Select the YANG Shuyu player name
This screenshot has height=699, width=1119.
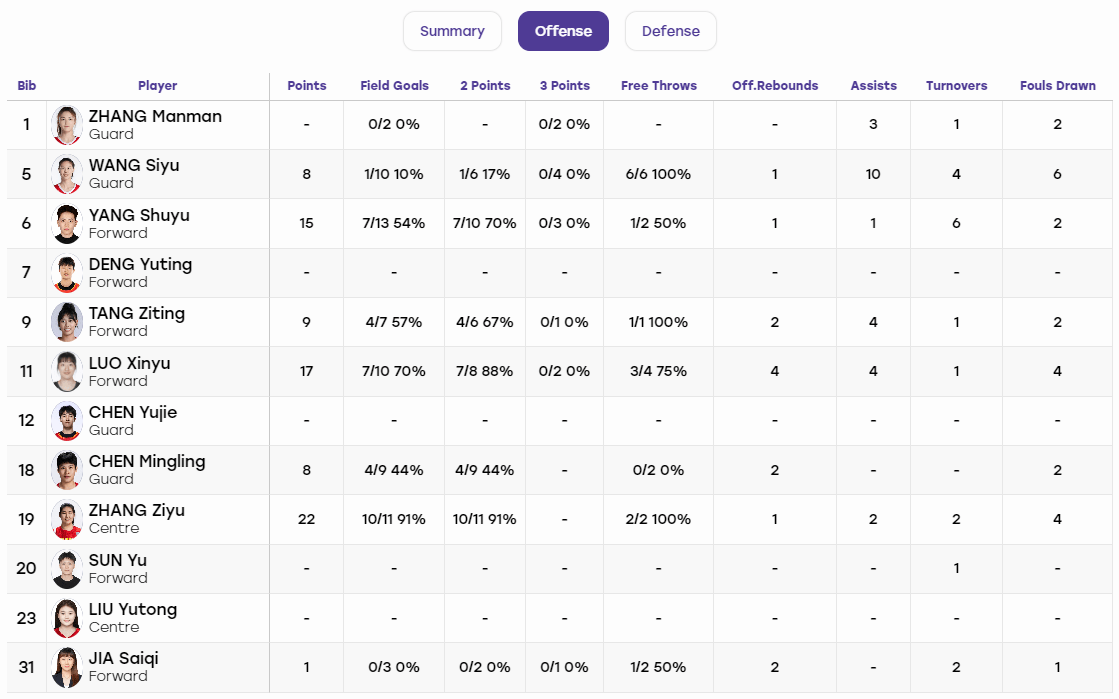tap(139, 215)
